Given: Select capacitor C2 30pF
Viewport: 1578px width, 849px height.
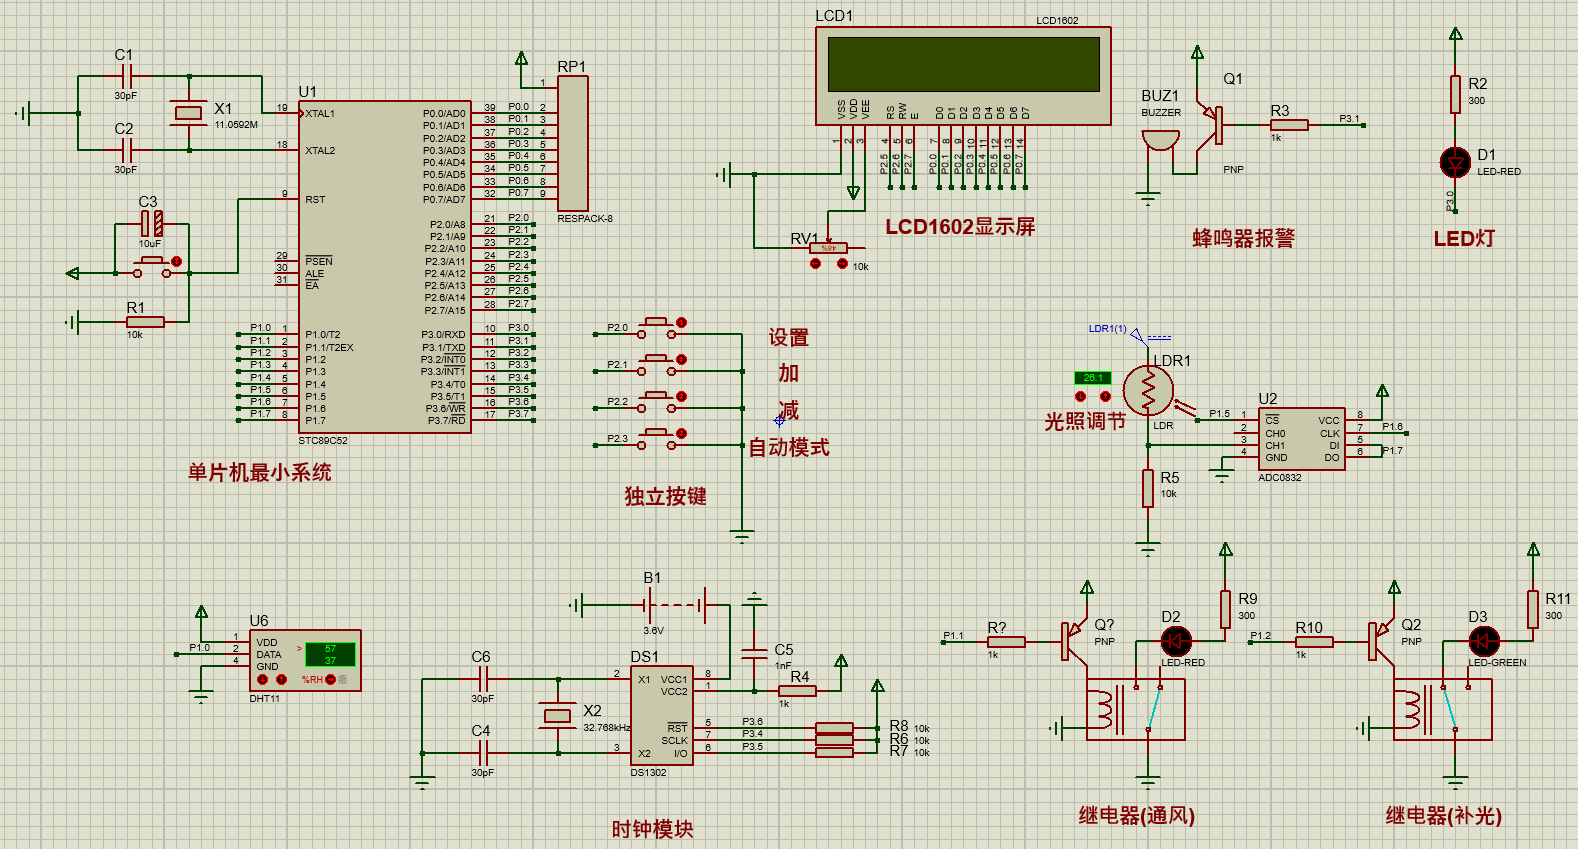Looking at the screenshot, I should click(126, 150).
